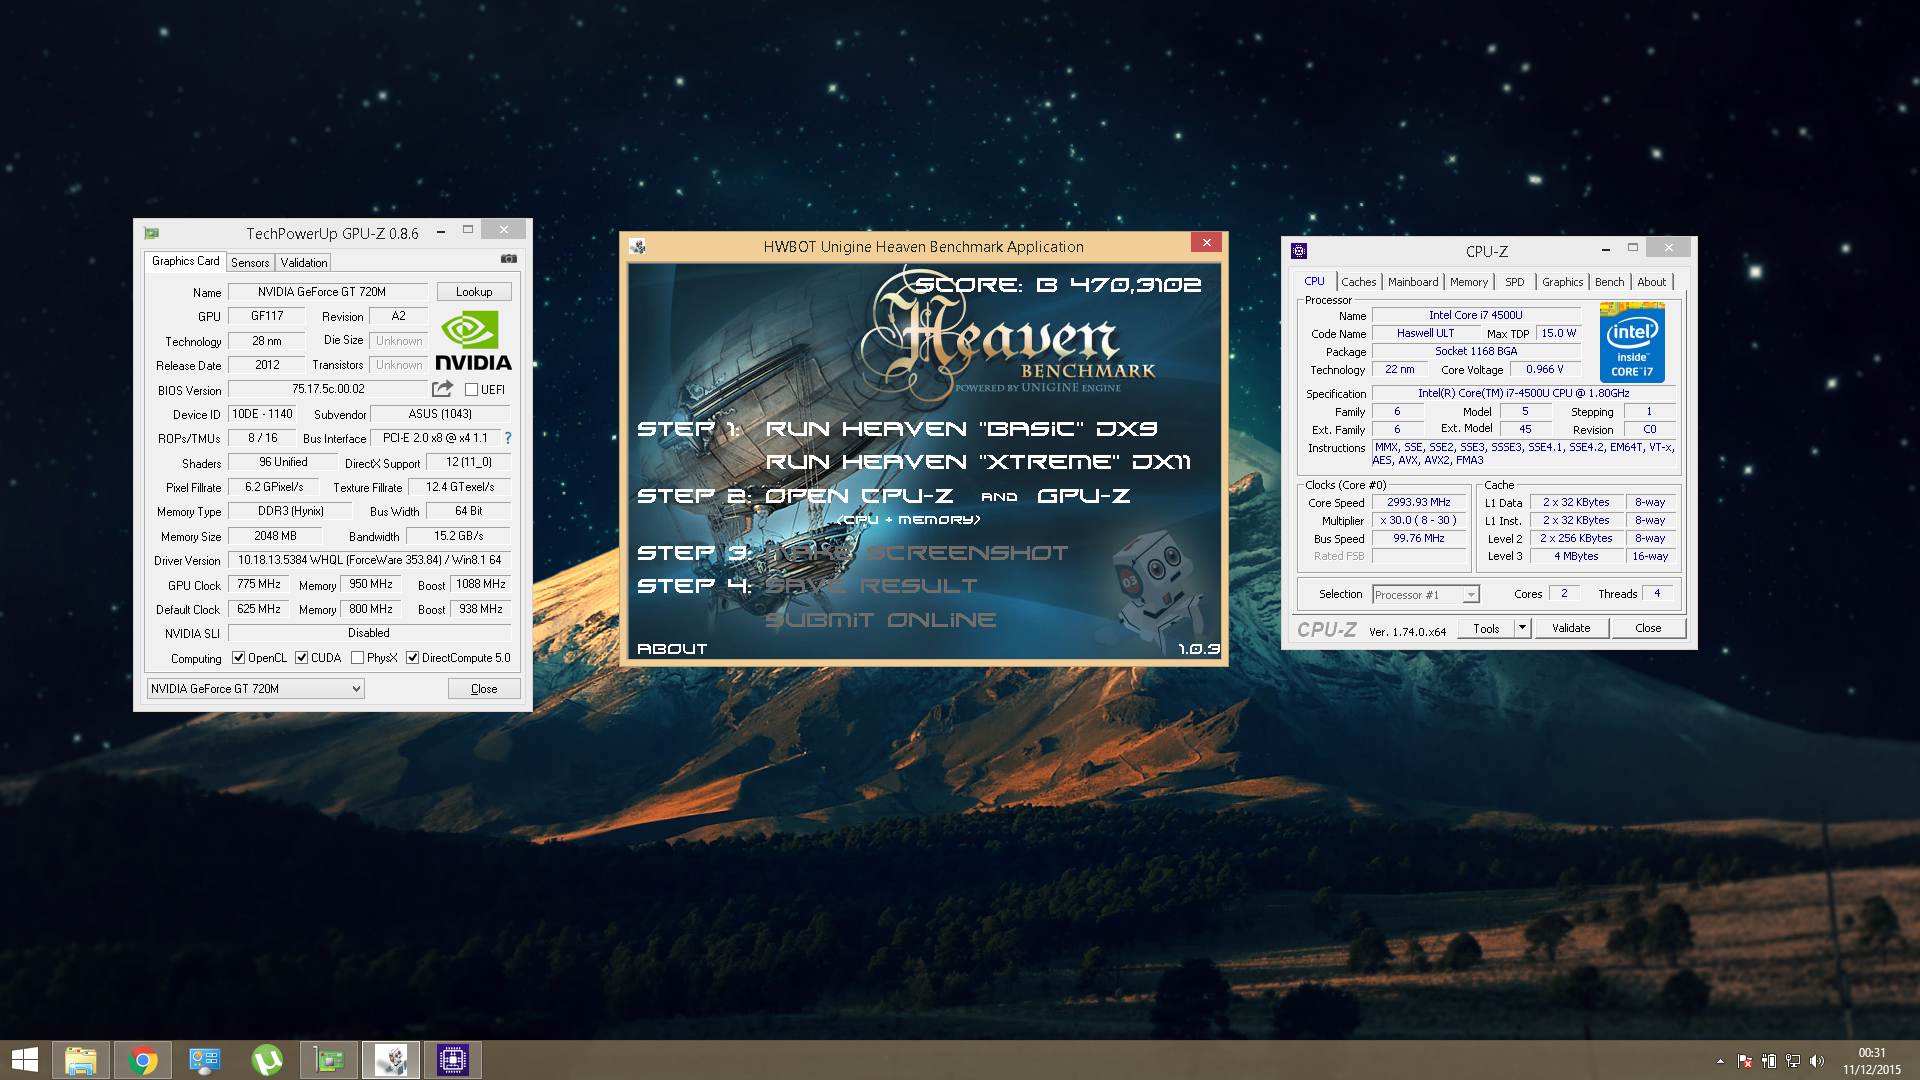Open uTorrent from the taskbar
Screen dimensions: 1920x1080
tap(267, 1060)
